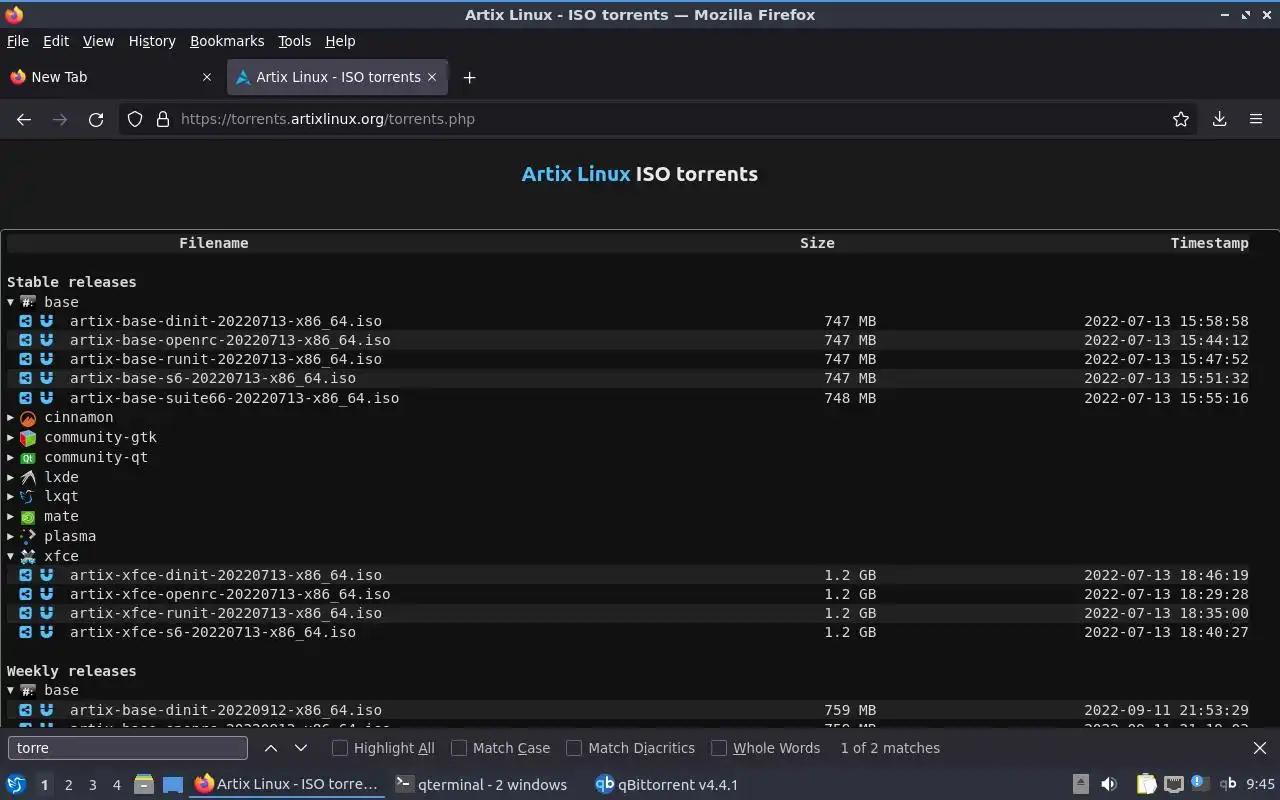The height and width of the screenshot is (800, 1280).
Task: Open magnet link for artix-base-dinit-20220713
Action: click(46, 321)
